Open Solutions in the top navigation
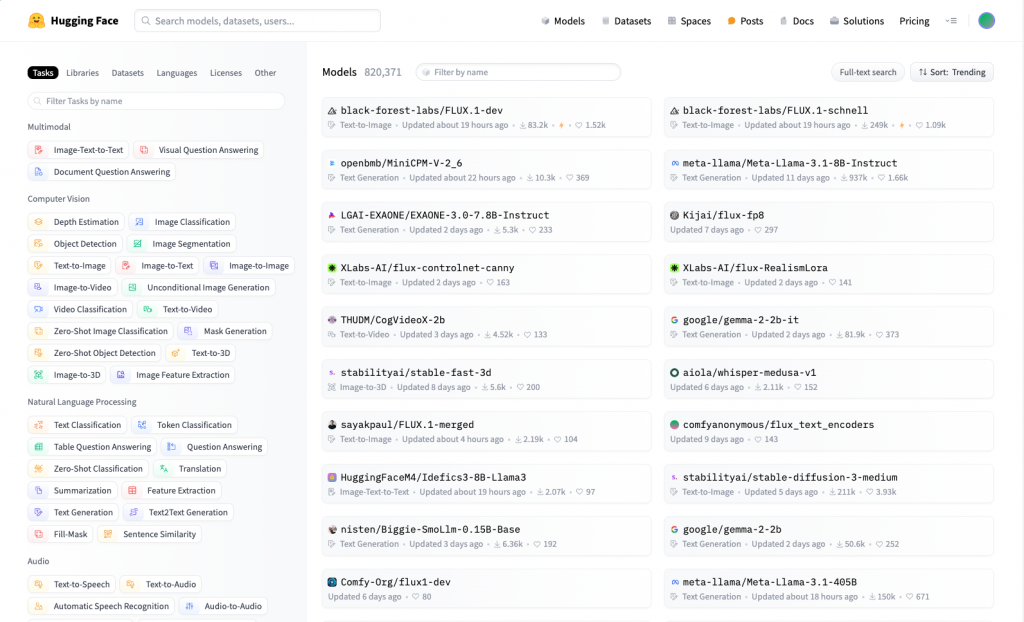 pyautogui.click(x=857, y=21)
